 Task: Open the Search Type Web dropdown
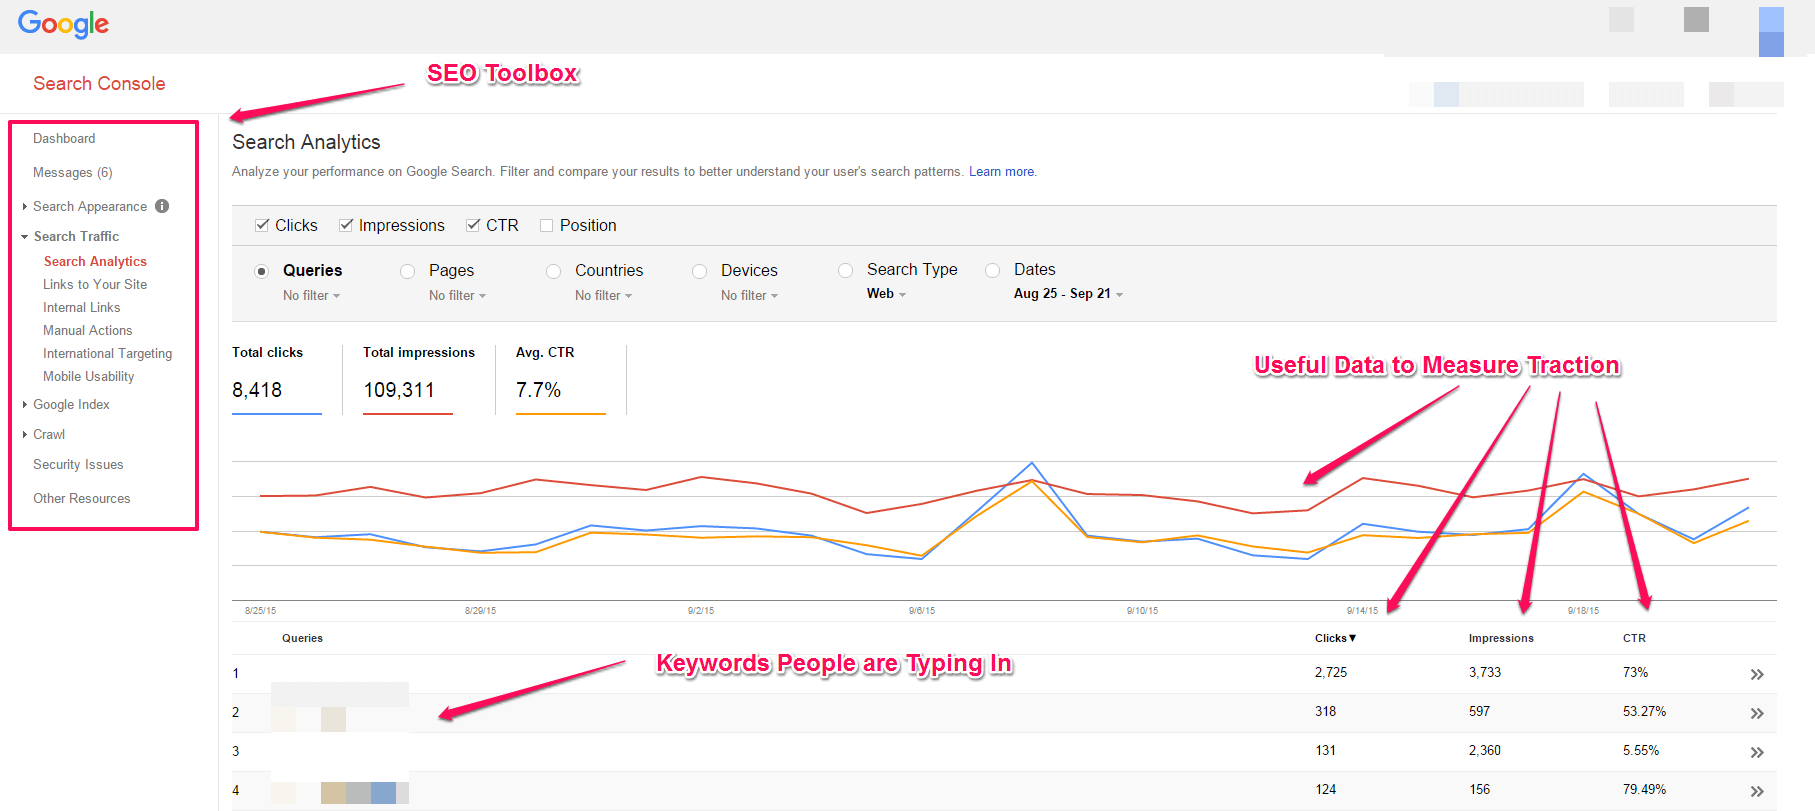click(886, 294)
